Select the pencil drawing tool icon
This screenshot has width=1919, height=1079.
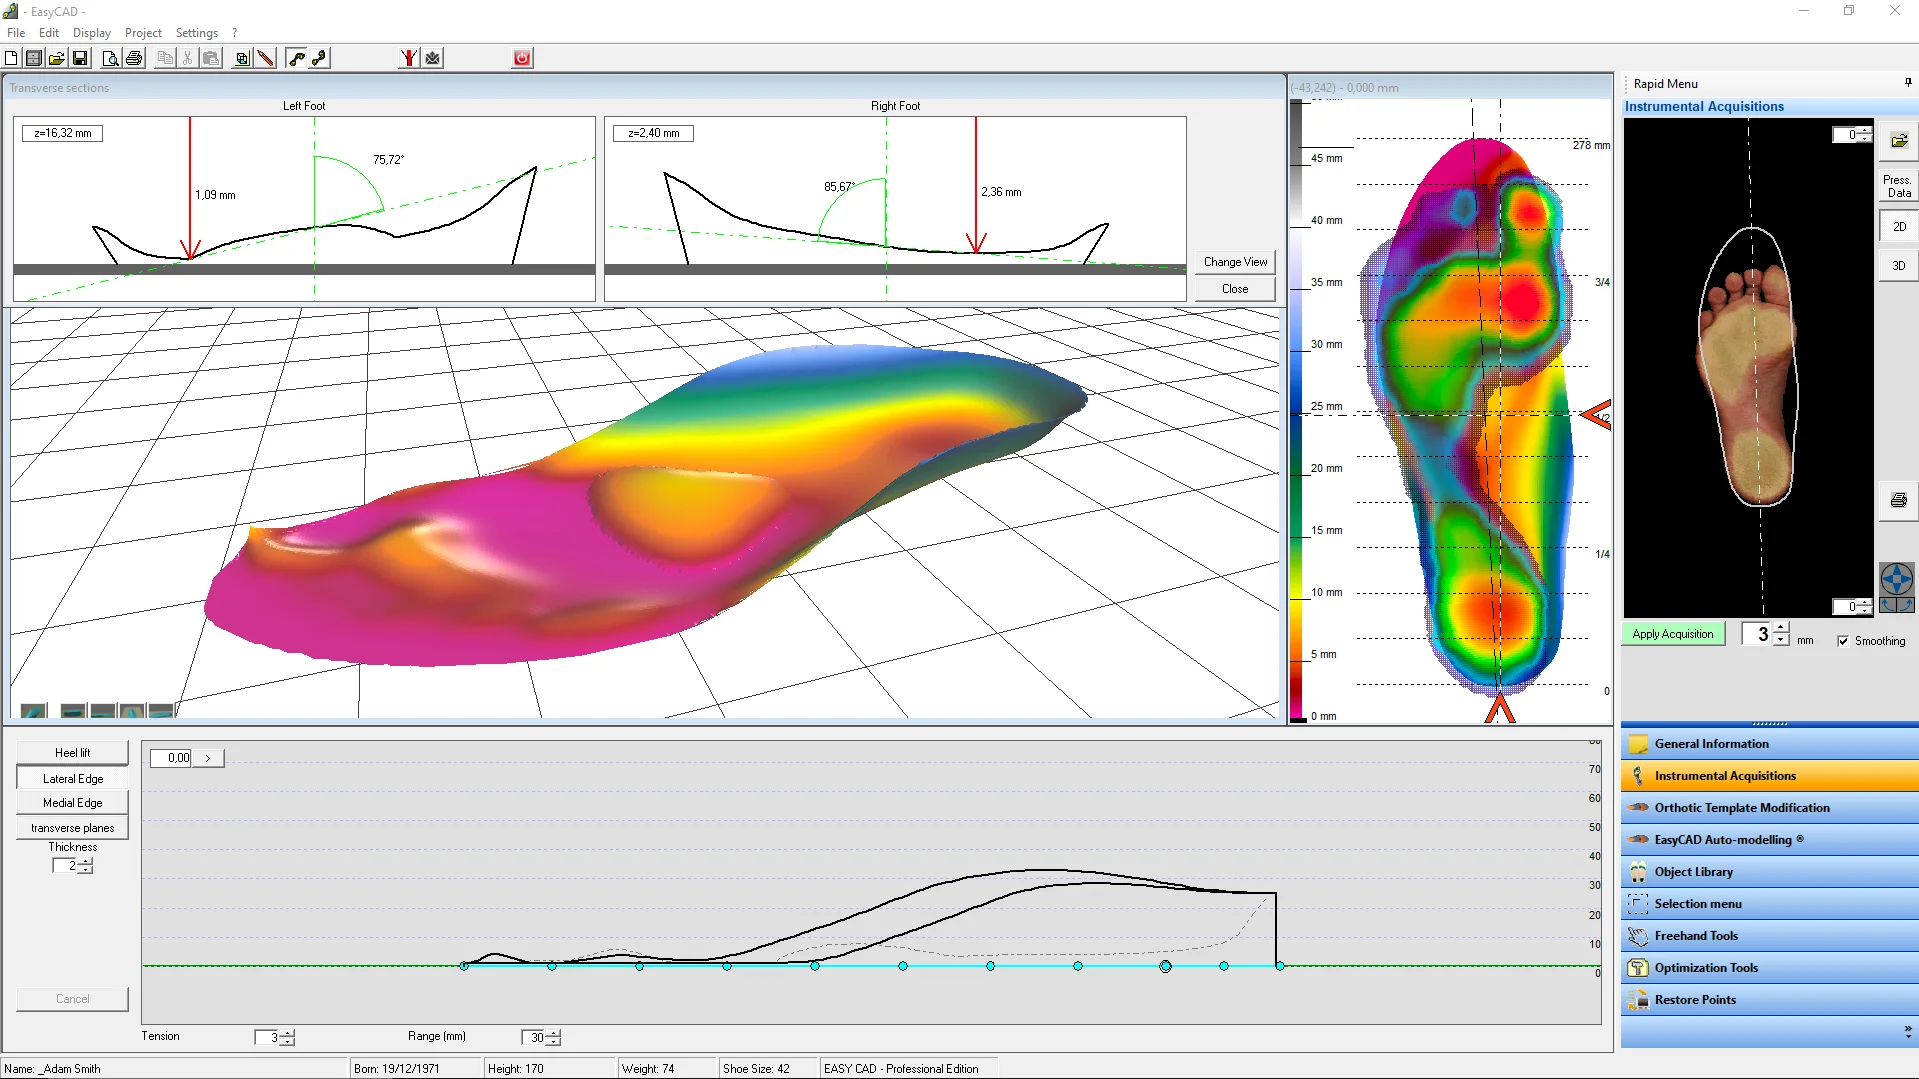click(266, 58)
